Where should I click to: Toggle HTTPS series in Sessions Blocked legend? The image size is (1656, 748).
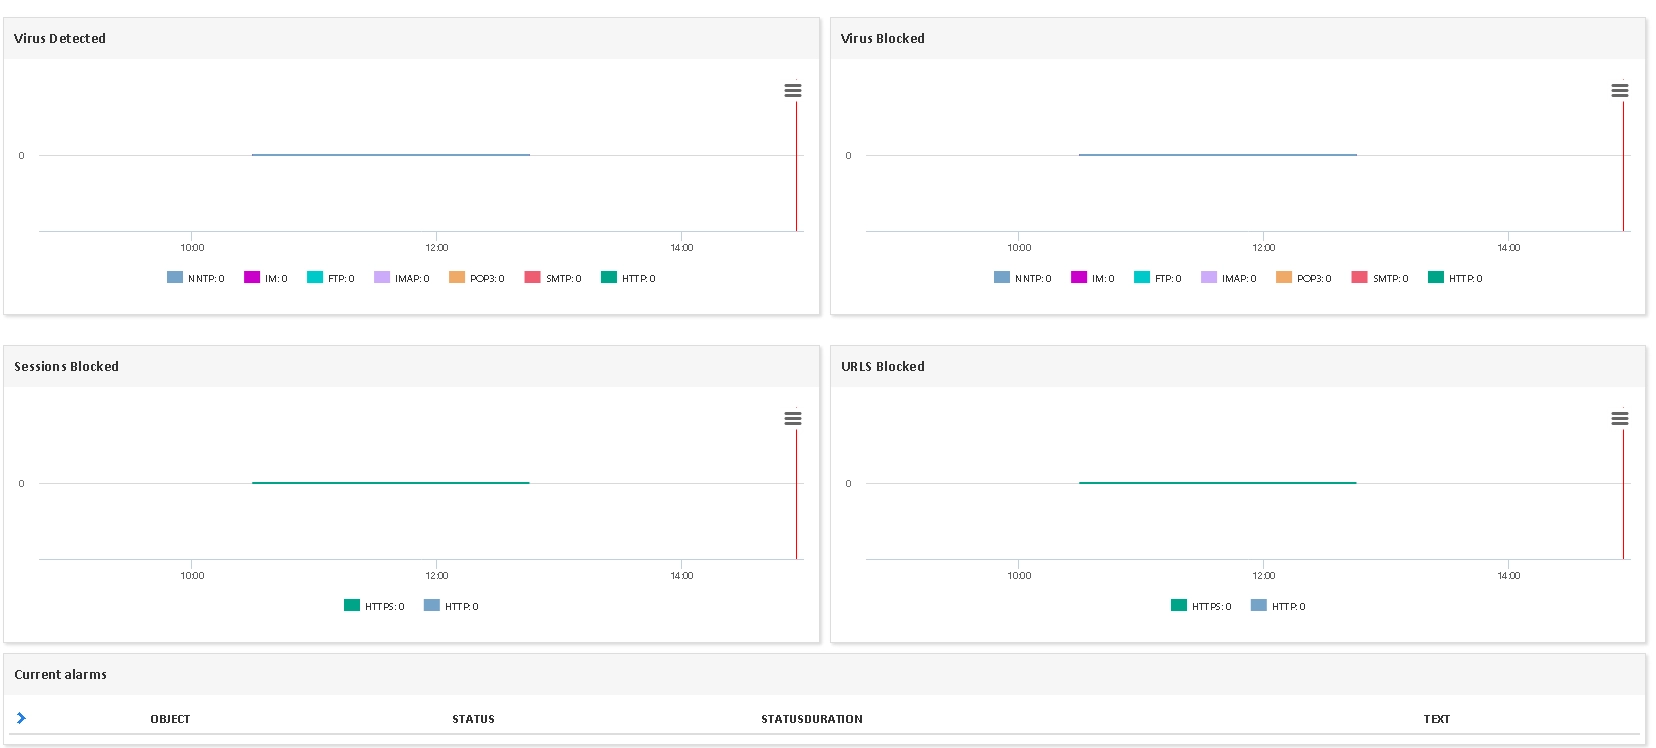pyautogui.click(x=375, y=606)
